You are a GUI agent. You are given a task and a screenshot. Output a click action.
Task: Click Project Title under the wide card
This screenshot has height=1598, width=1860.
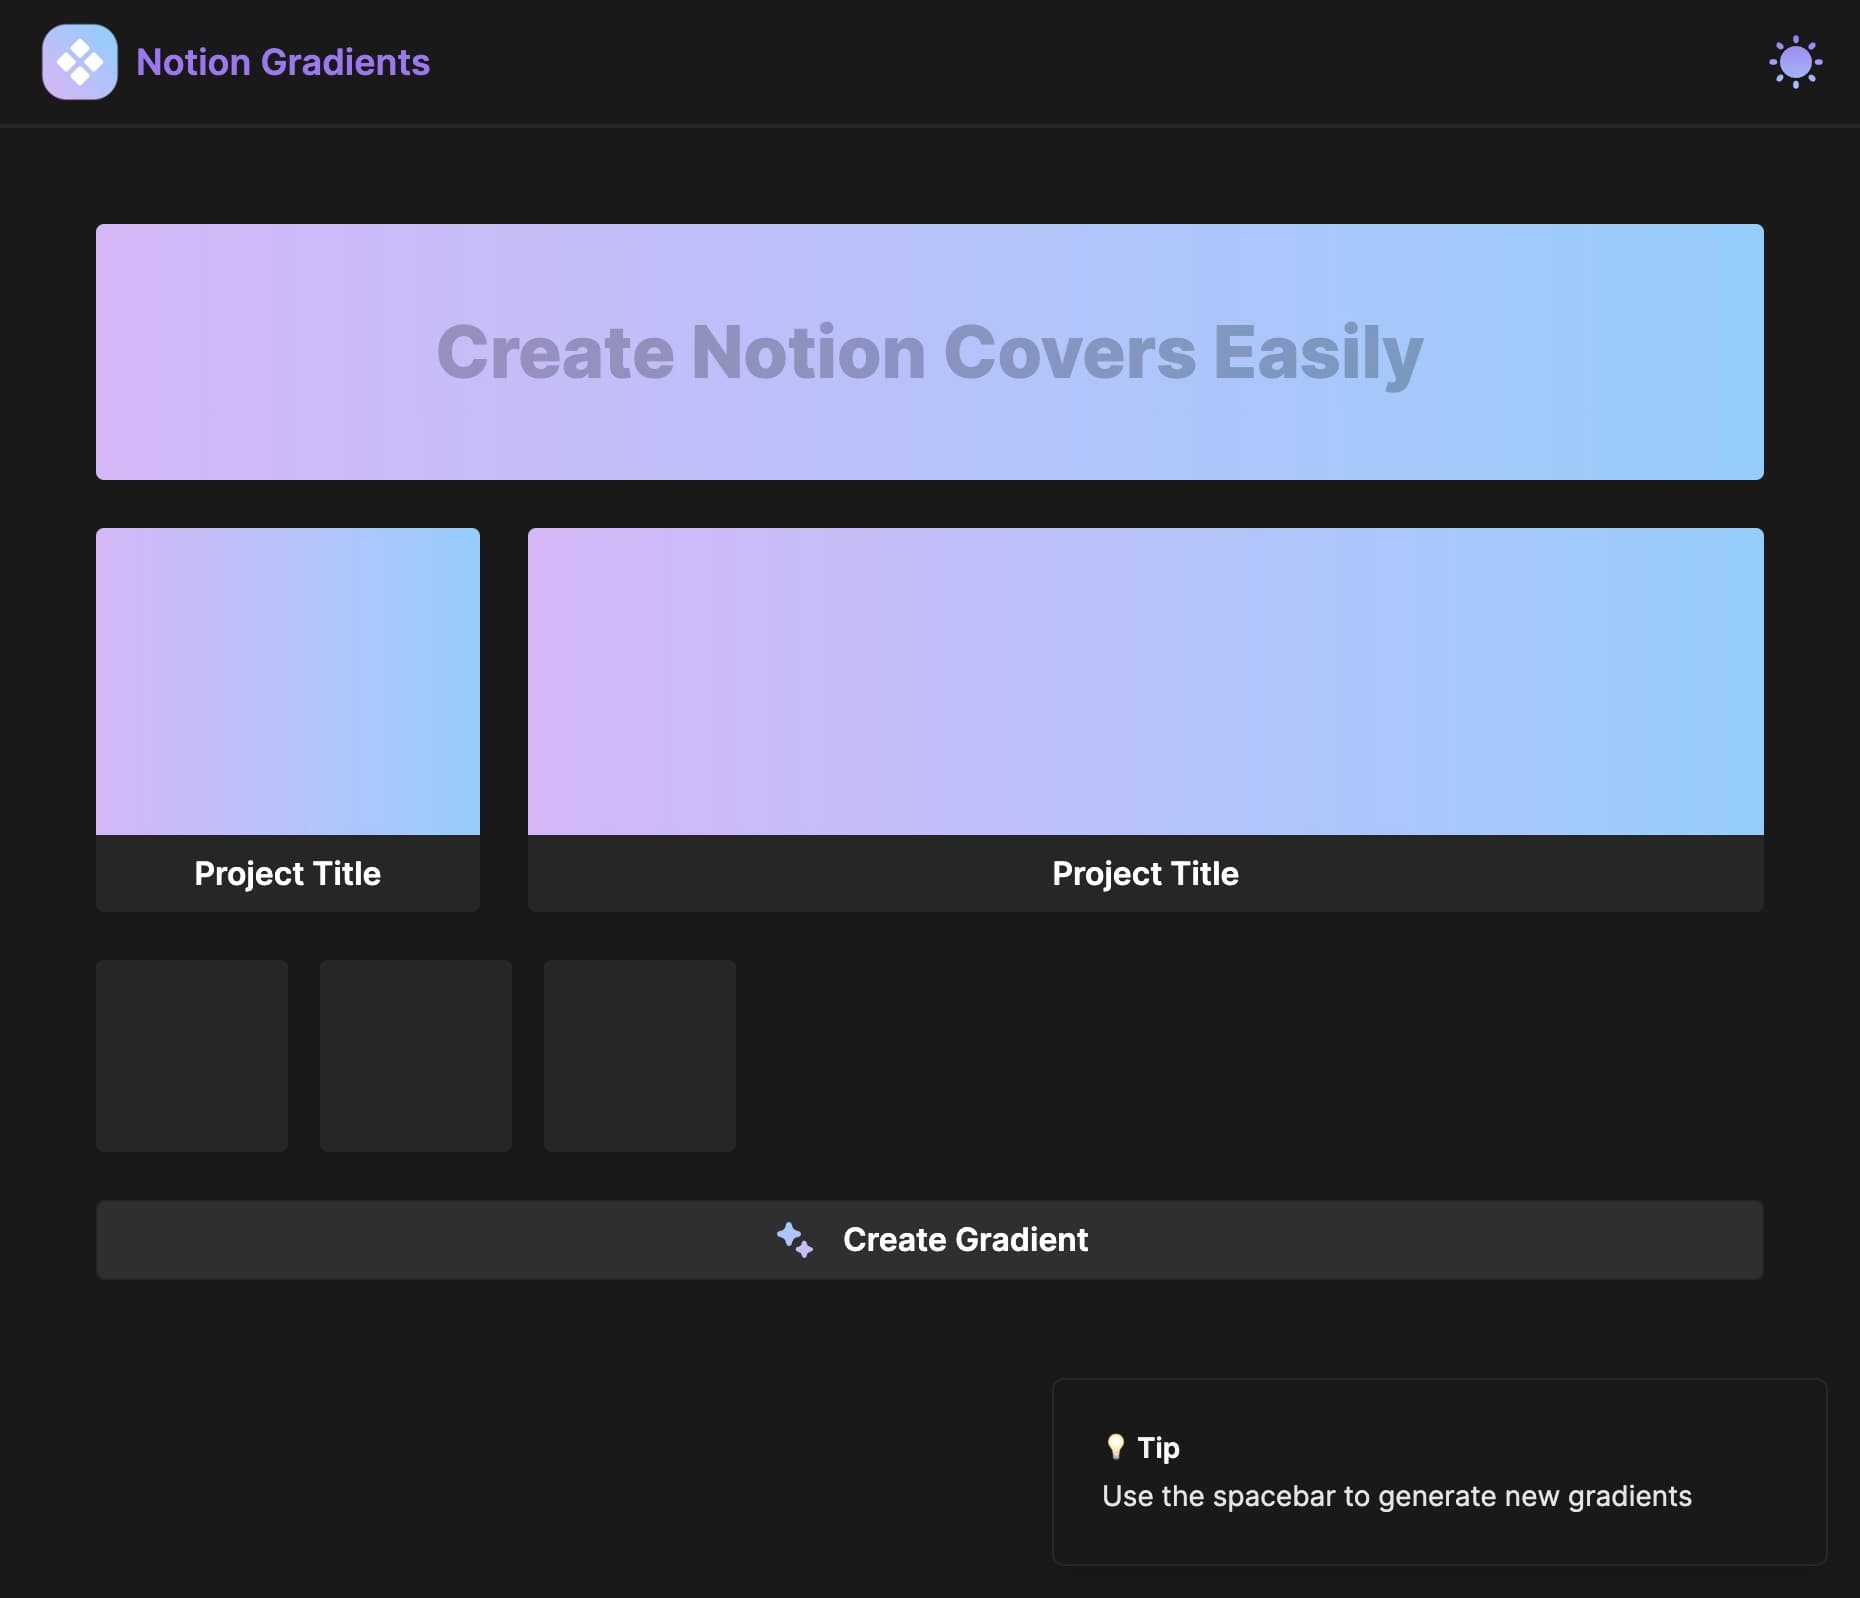[x=1146, y=873]
